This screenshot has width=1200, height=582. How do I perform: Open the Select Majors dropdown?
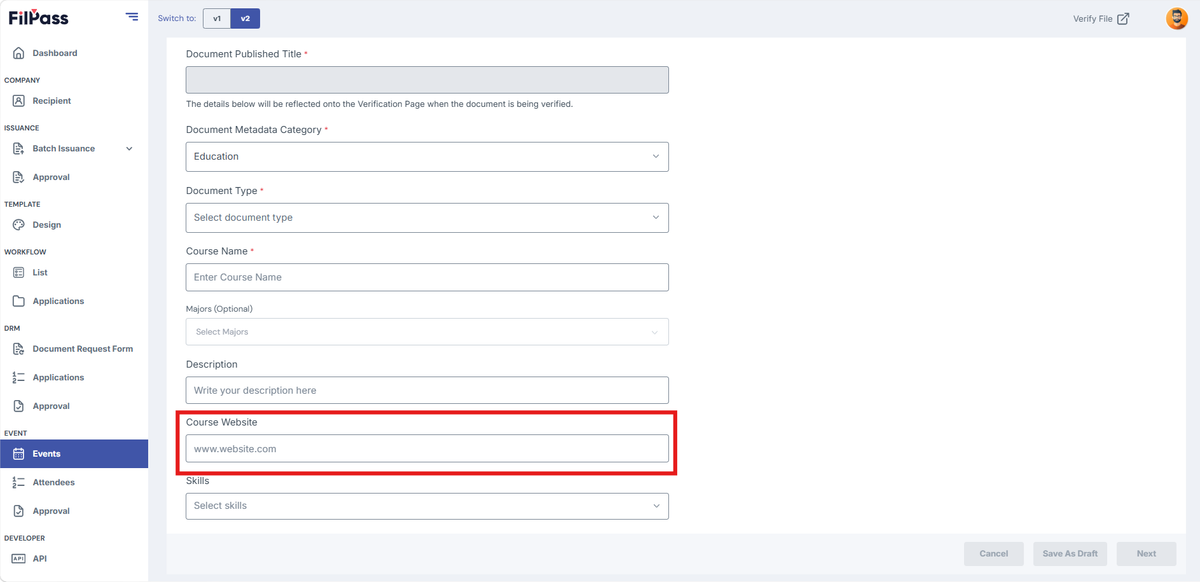coord(427,332)
